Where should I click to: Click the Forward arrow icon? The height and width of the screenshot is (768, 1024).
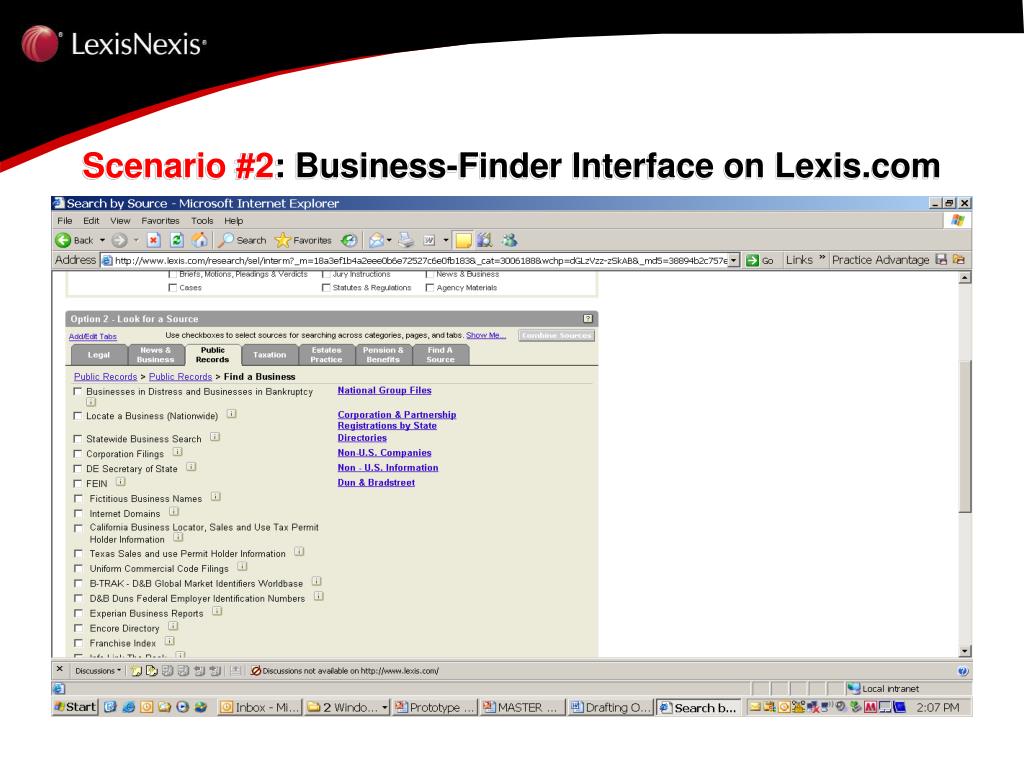coord(119,240)
